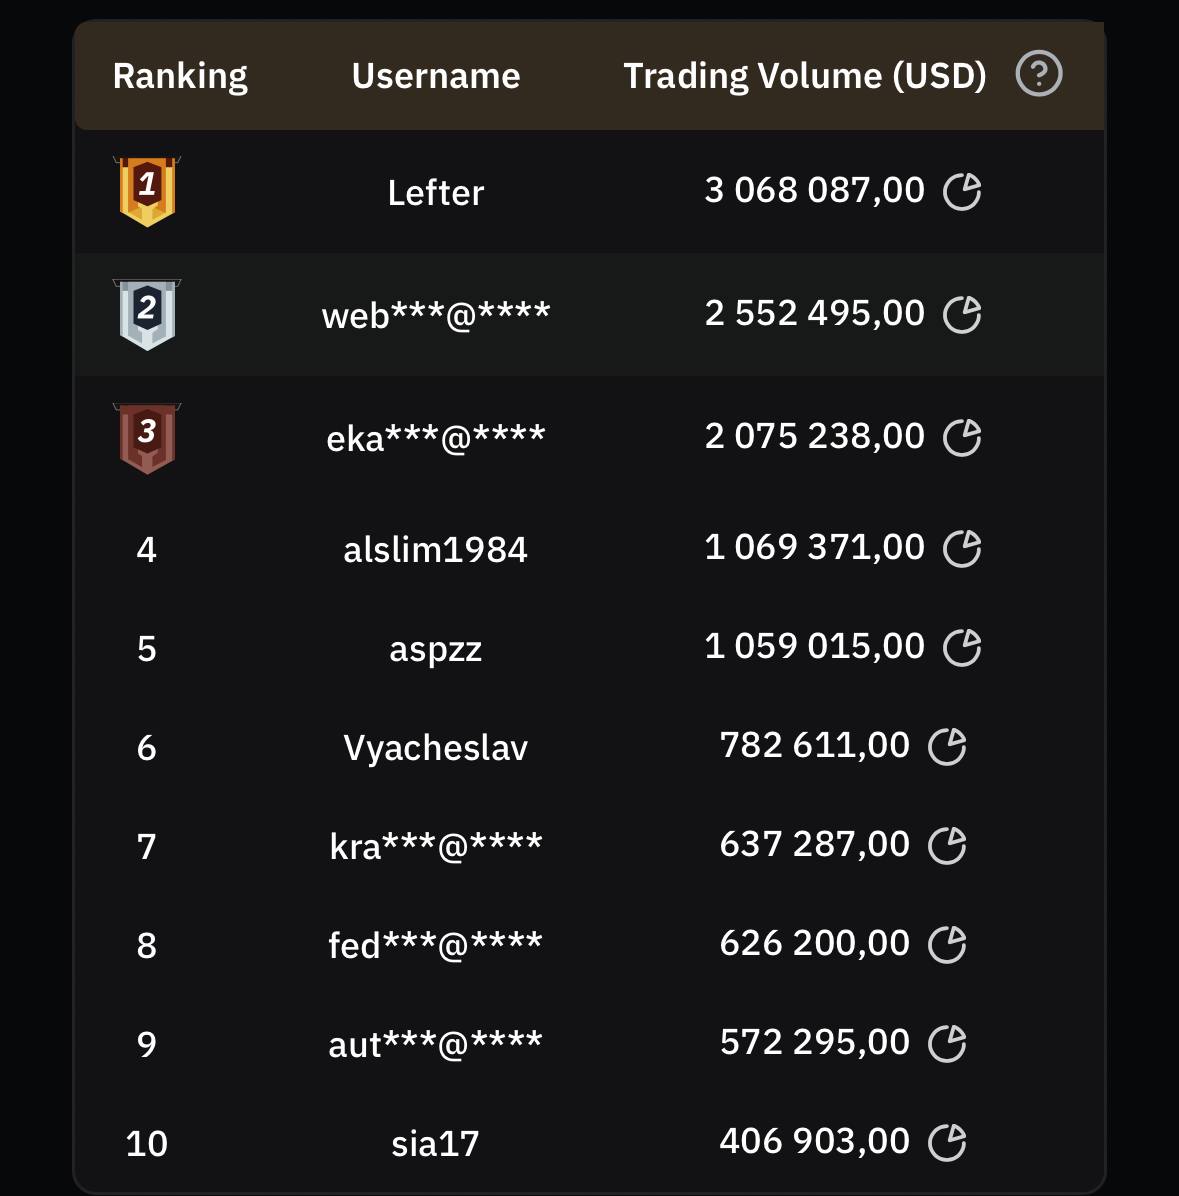Click pie chart icon next to 2 552 495,00
Screen dimensions: 1179x1196
962,314
